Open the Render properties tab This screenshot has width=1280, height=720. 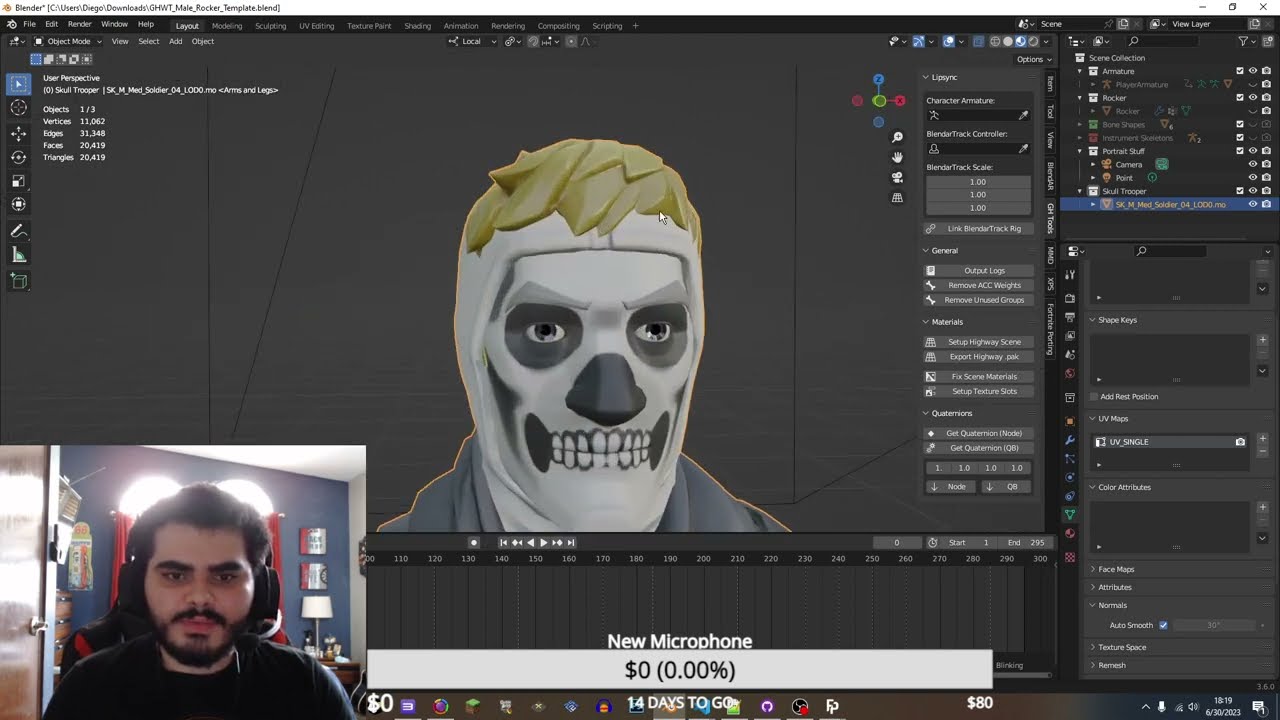pyautogui.click(x=1070, y=299)
